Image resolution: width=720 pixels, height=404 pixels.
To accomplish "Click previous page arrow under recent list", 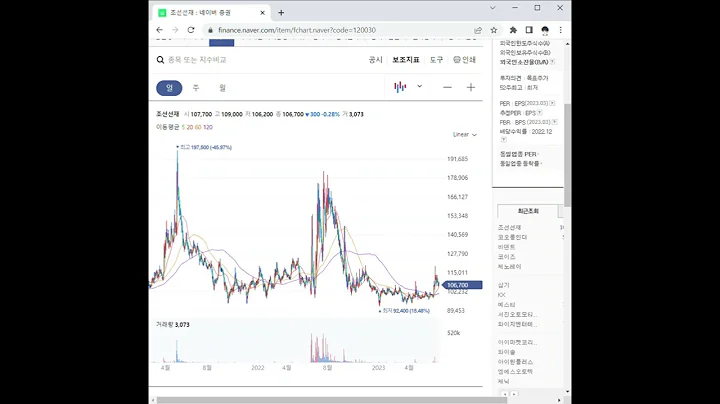I will [x=505, y=394].
